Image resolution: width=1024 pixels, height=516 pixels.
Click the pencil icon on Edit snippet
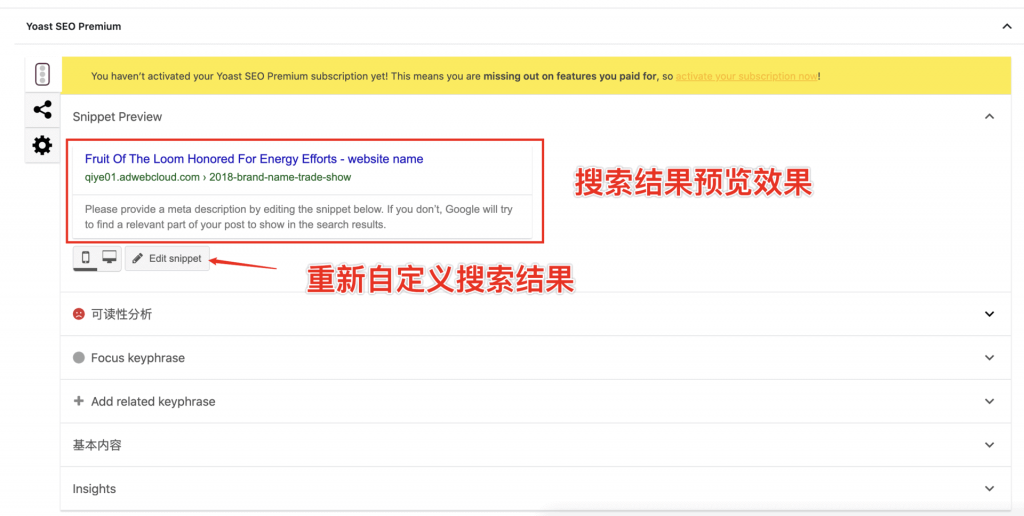[x=137, y=259]
